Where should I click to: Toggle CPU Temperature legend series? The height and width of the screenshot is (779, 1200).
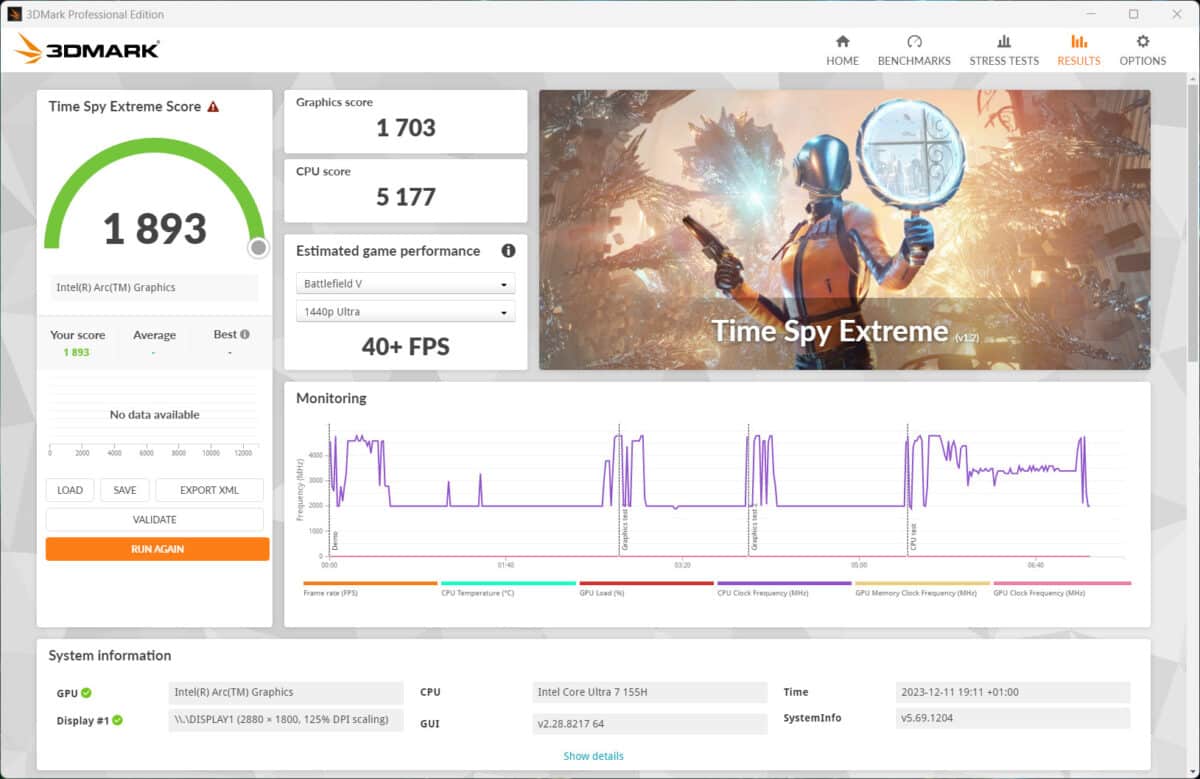tap(508, 589)
